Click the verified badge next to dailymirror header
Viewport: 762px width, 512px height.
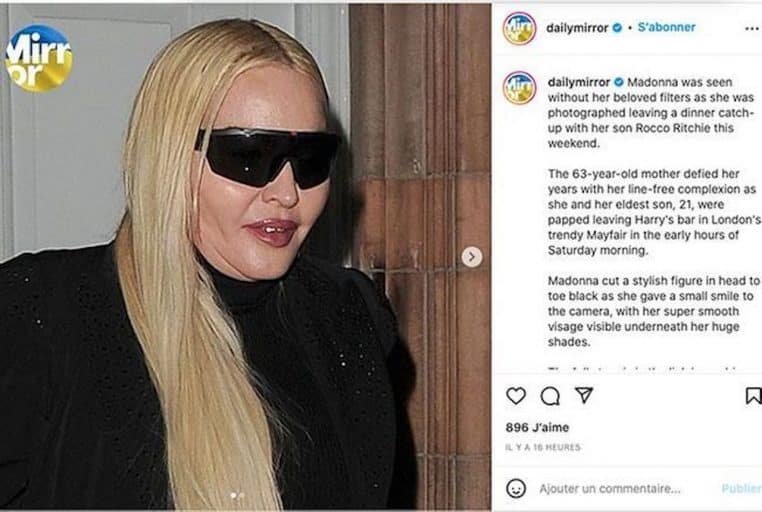pos(617,28)
